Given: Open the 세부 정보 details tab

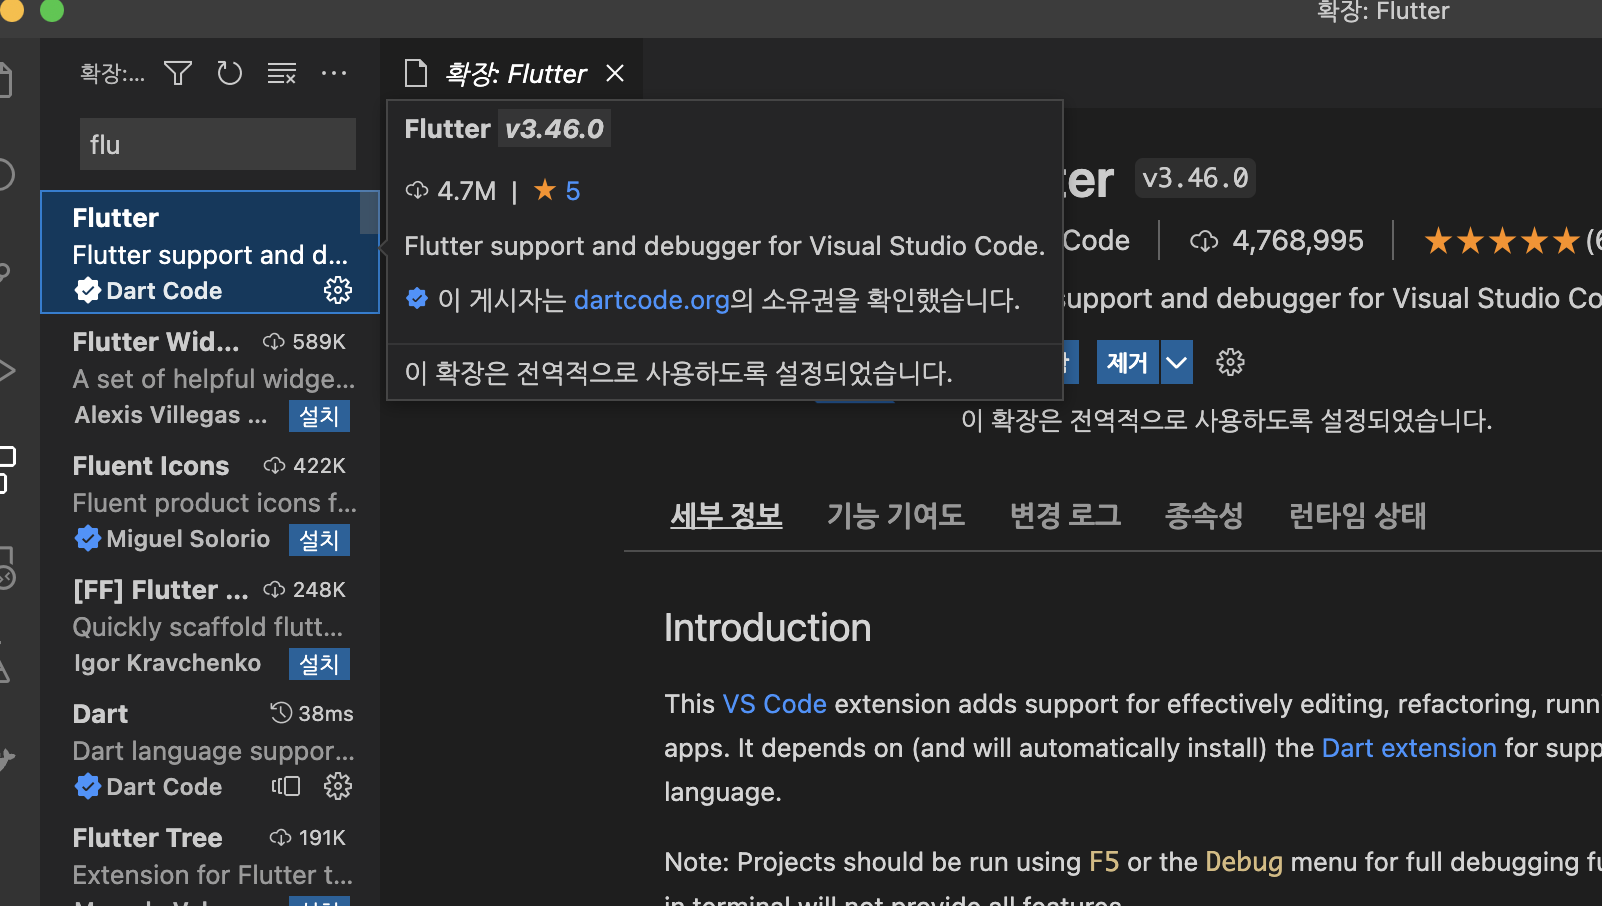Looking at the screenshot, I should 726,516.
